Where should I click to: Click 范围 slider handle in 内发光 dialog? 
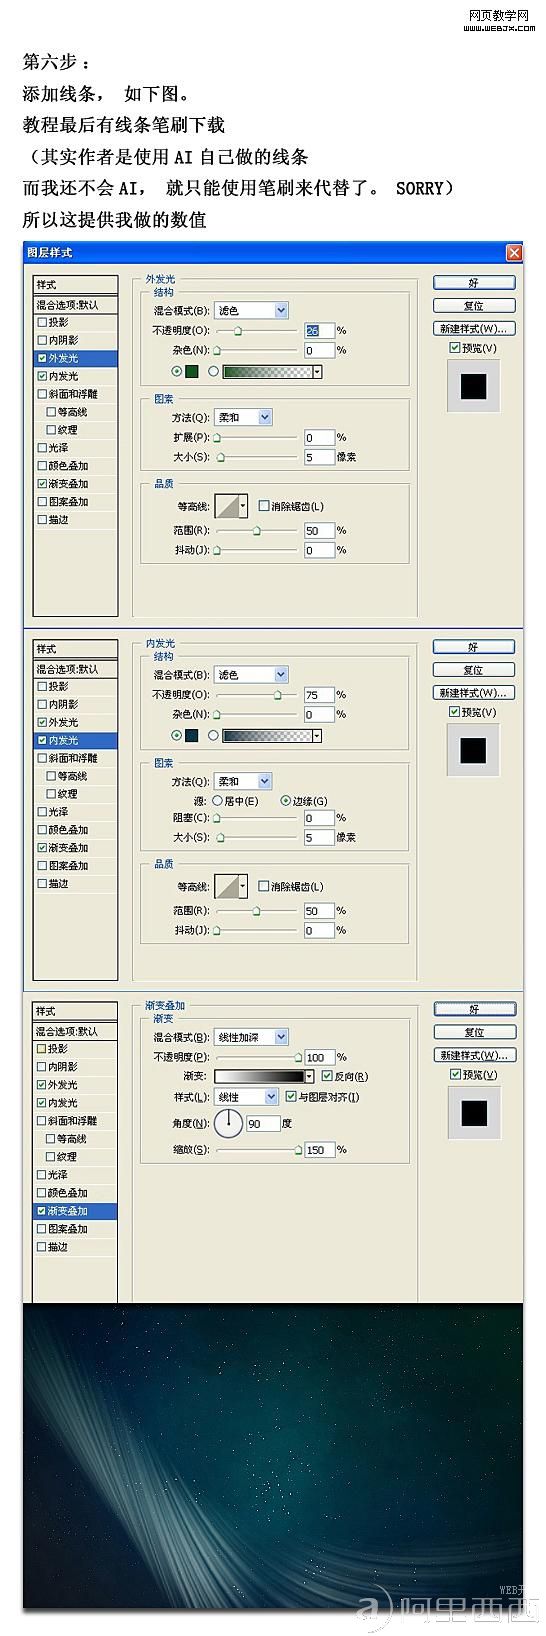[x=256, y=911]
